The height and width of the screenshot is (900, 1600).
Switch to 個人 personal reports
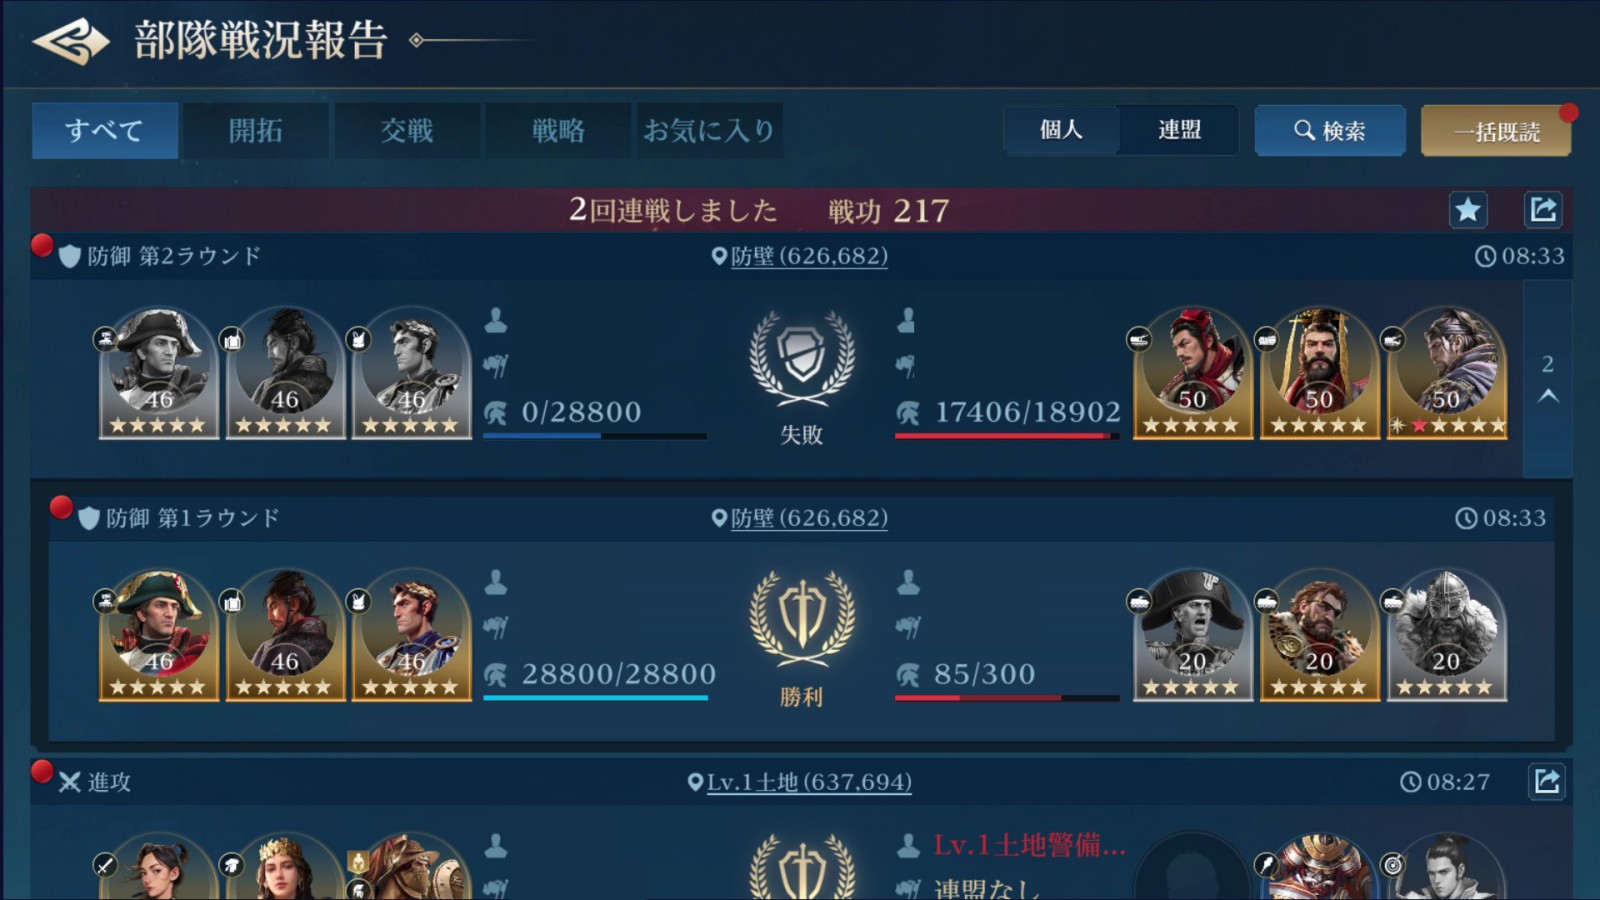(x=1061, y=130)
